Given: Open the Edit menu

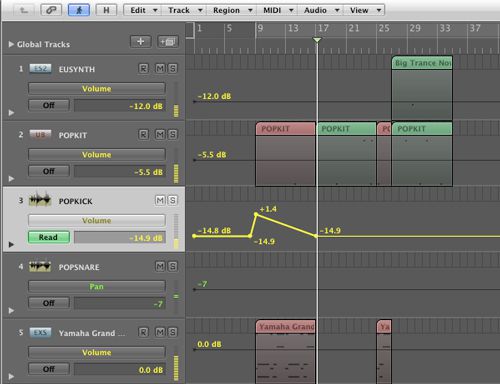Looking at the screenshot, I should pyautogui.click(x=143, y=10).
